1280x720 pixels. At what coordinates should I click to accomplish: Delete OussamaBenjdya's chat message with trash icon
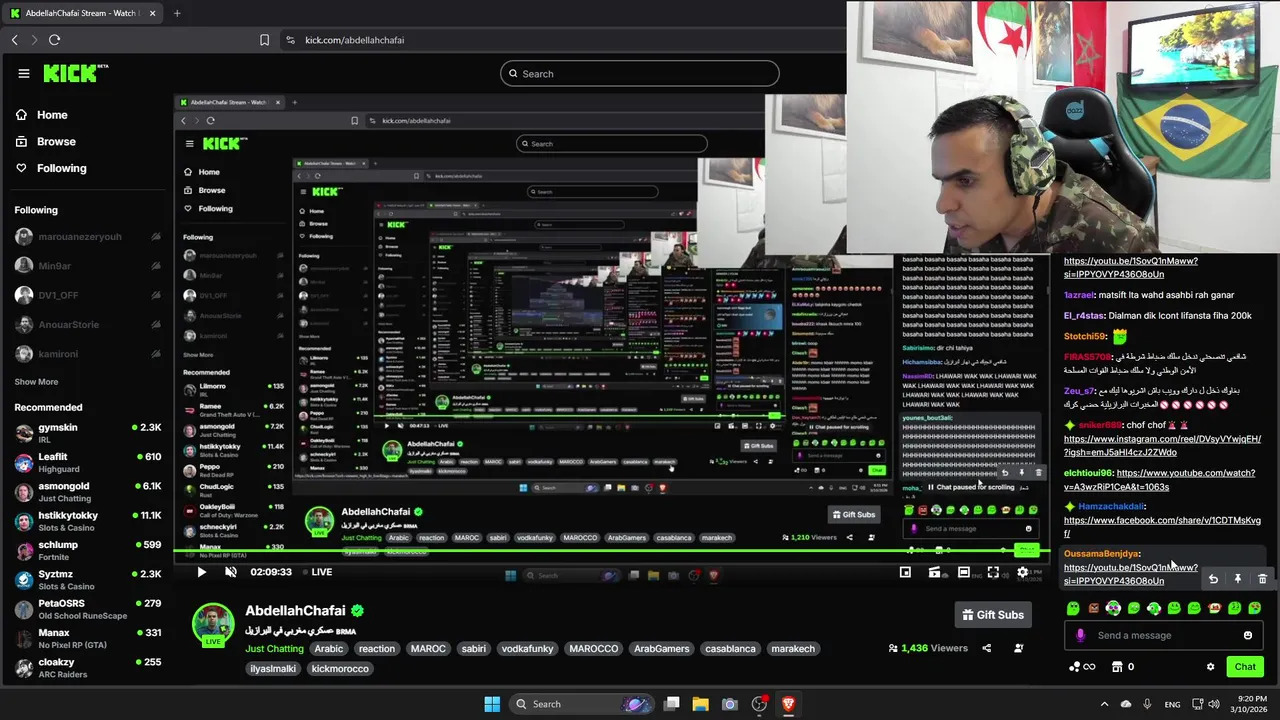(x=1262, y=579)
